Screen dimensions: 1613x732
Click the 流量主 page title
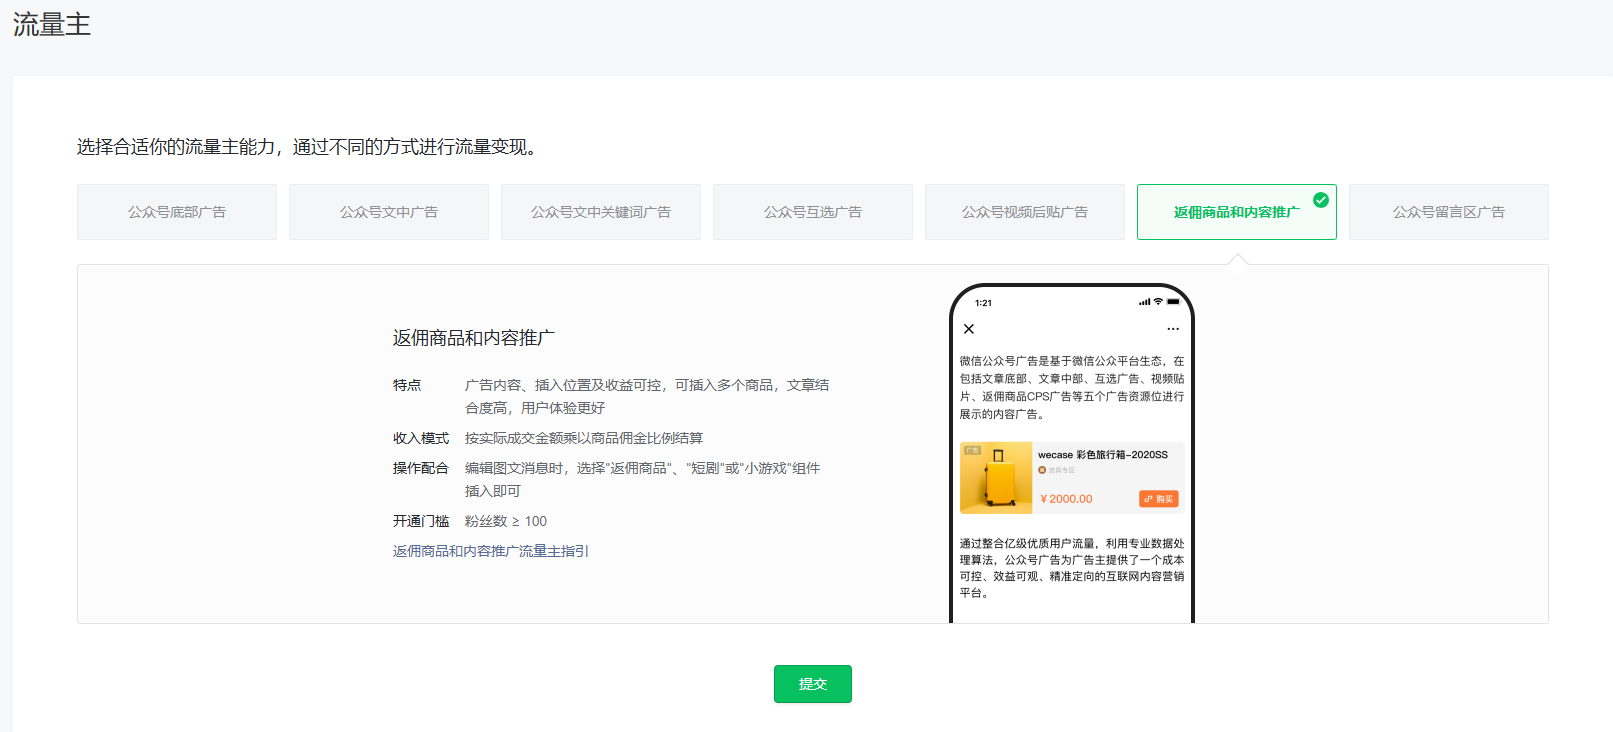coord(52,25)
